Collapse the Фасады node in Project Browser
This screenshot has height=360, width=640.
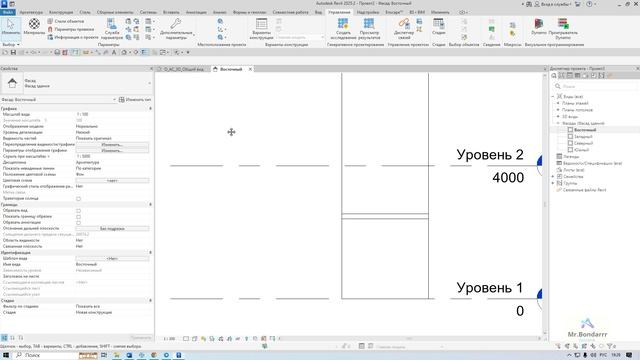(x=558, y=123)
